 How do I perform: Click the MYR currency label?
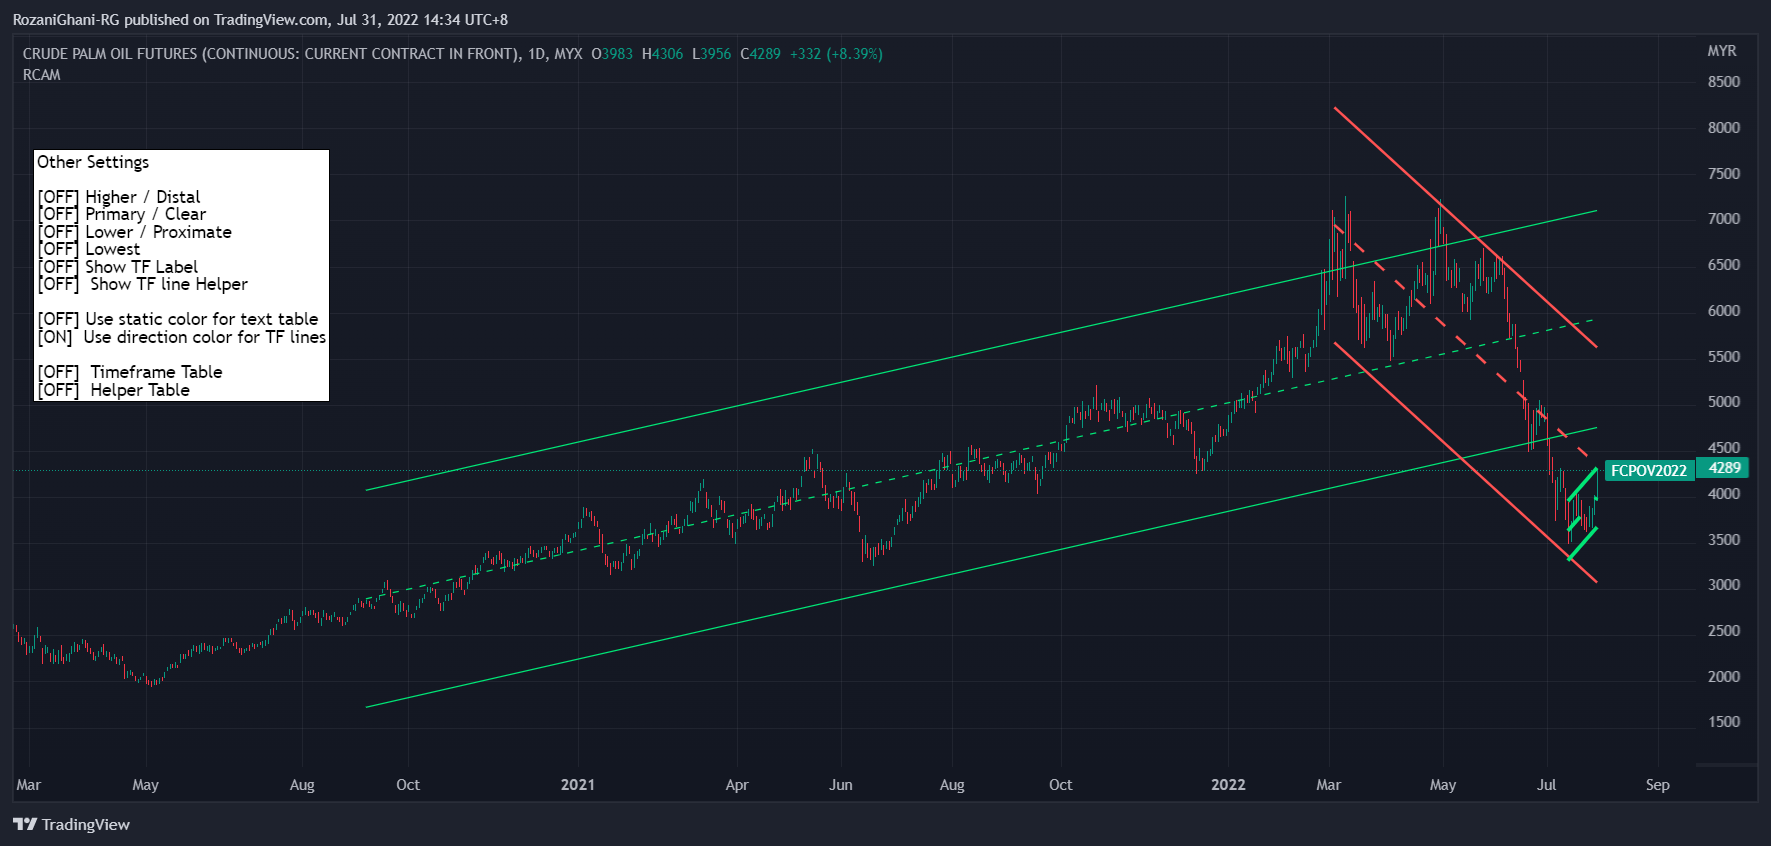pyautogui.click(x=1721, y=51)
